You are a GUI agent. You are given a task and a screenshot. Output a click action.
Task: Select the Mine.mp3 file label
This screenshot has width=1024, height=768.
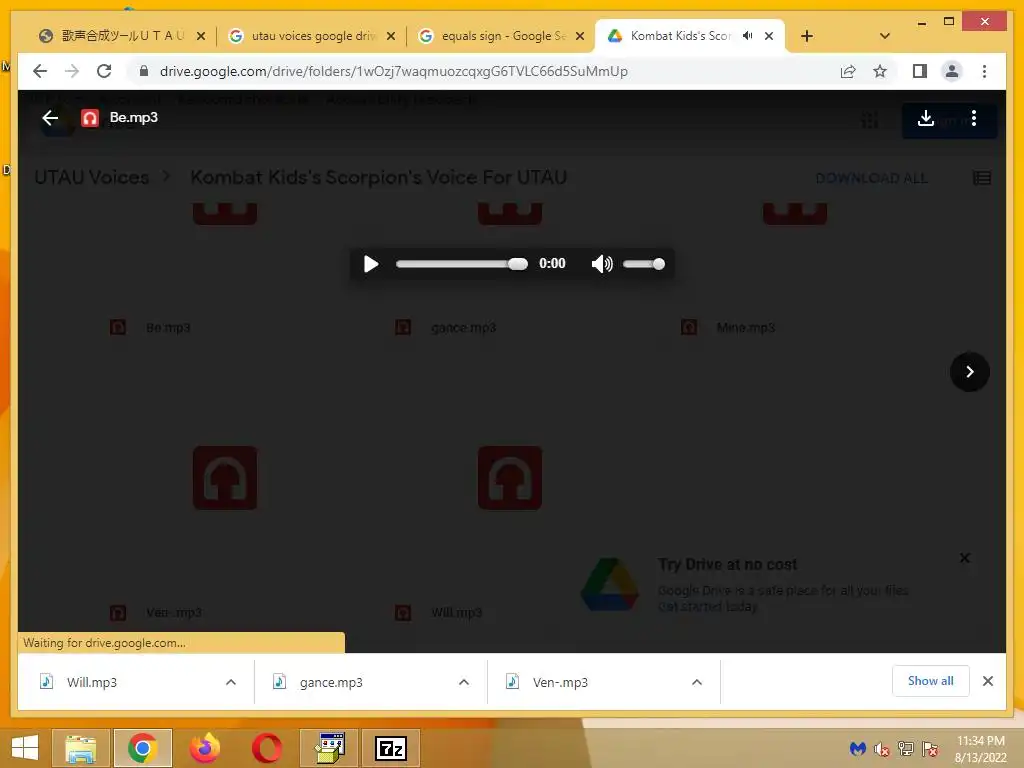745,328
